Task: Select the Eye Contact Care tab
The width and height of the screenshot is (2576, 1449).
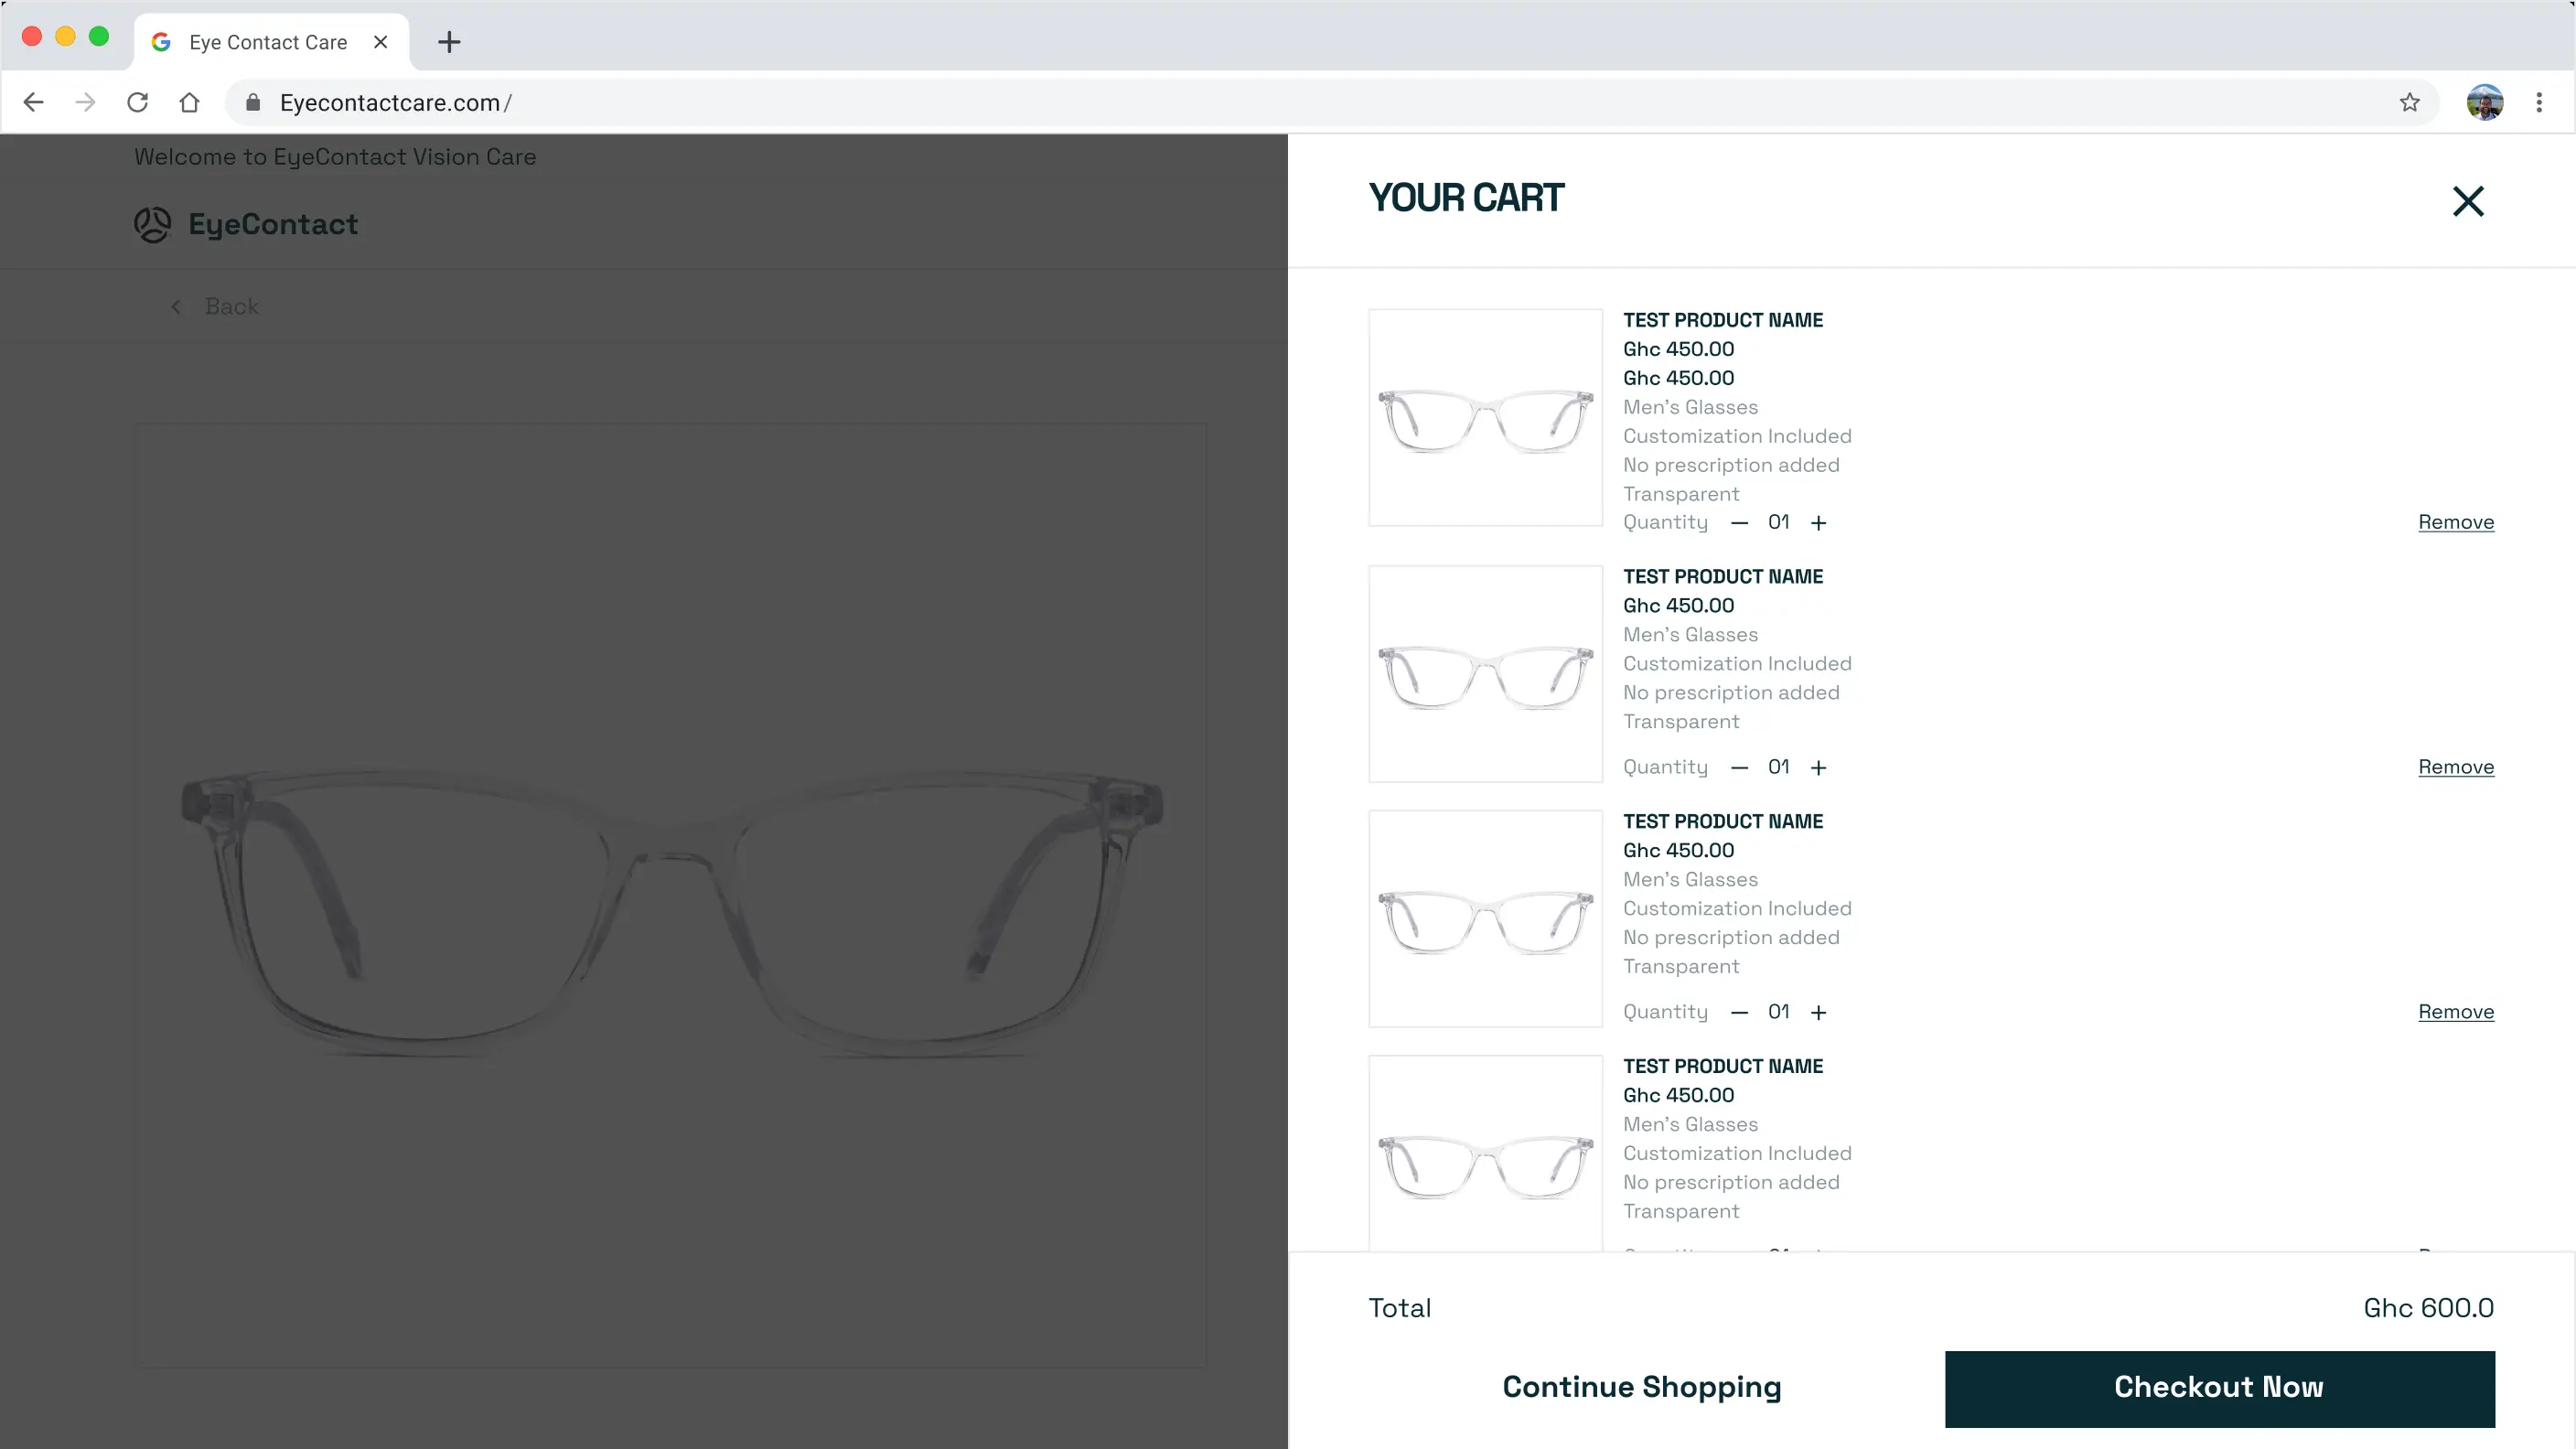Action: (x=270, y=42)
